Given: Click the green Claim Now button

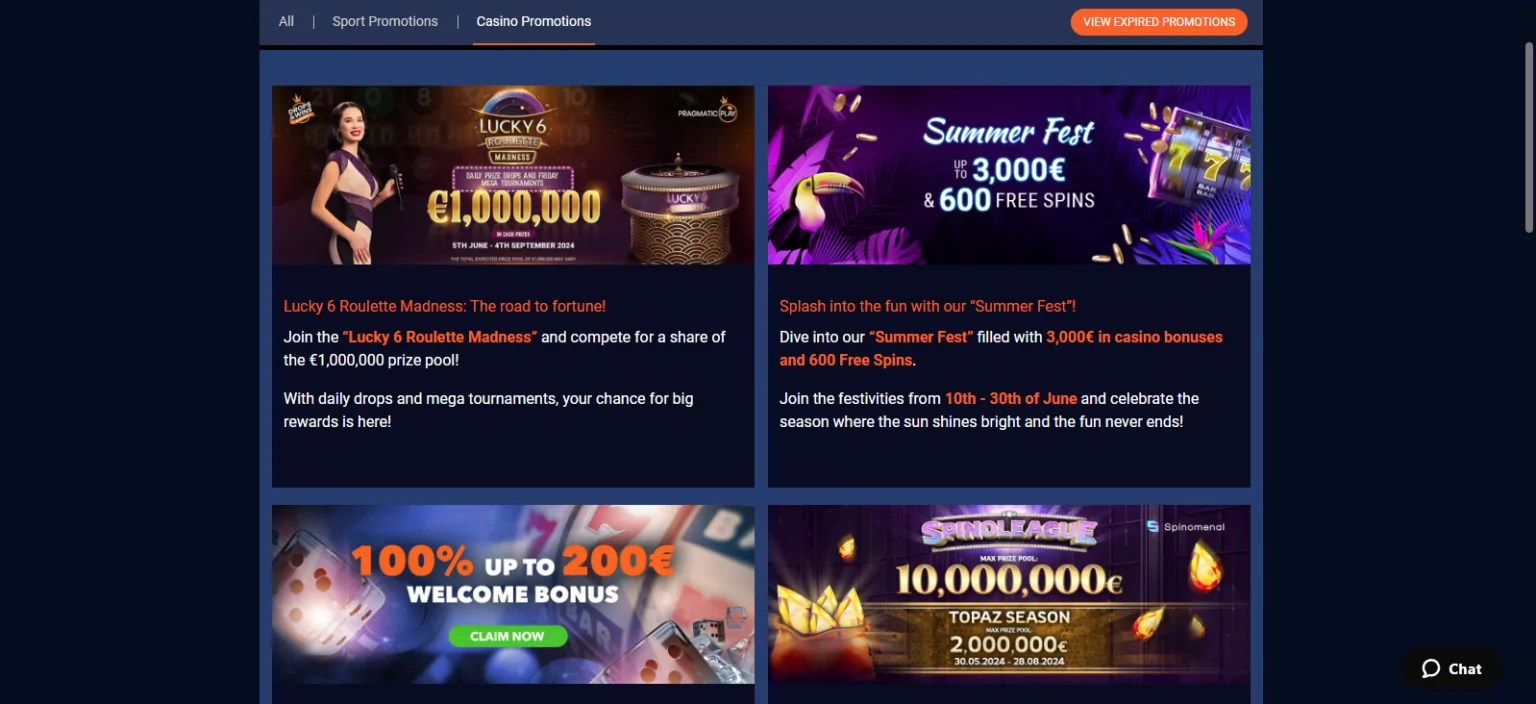Looking at the screenshot, I should click(x=507, y=636).
